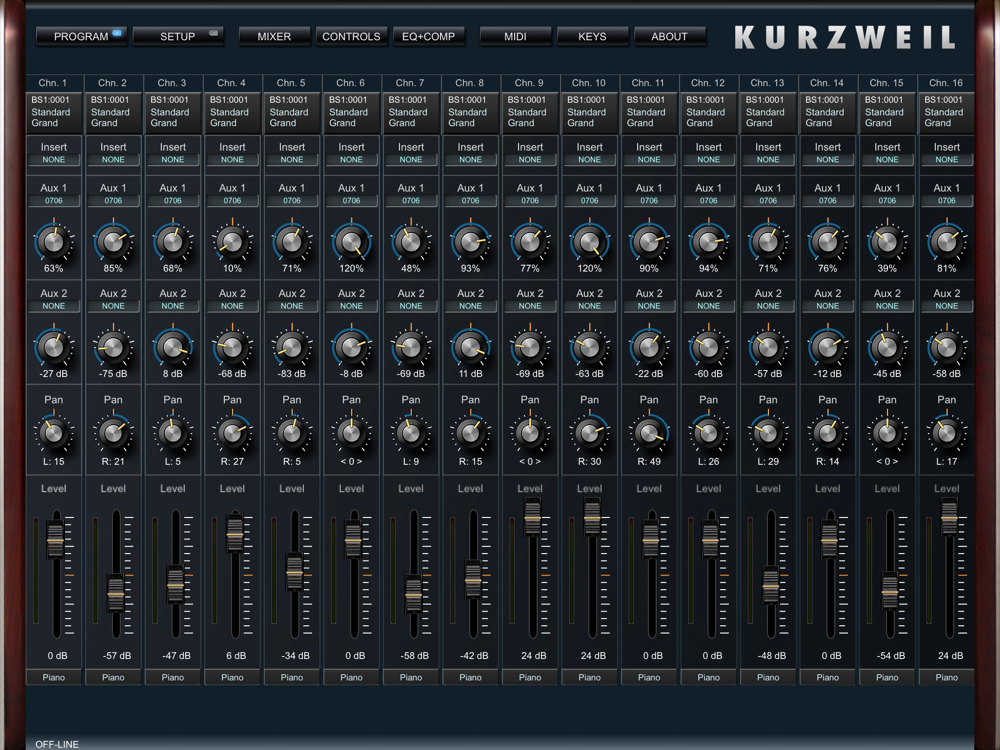Image resolution: width=1000 pixels, height=750 pixels.
Task: Click Chn. 16 Pan knob showing L: 17
Action: [946, 434]
